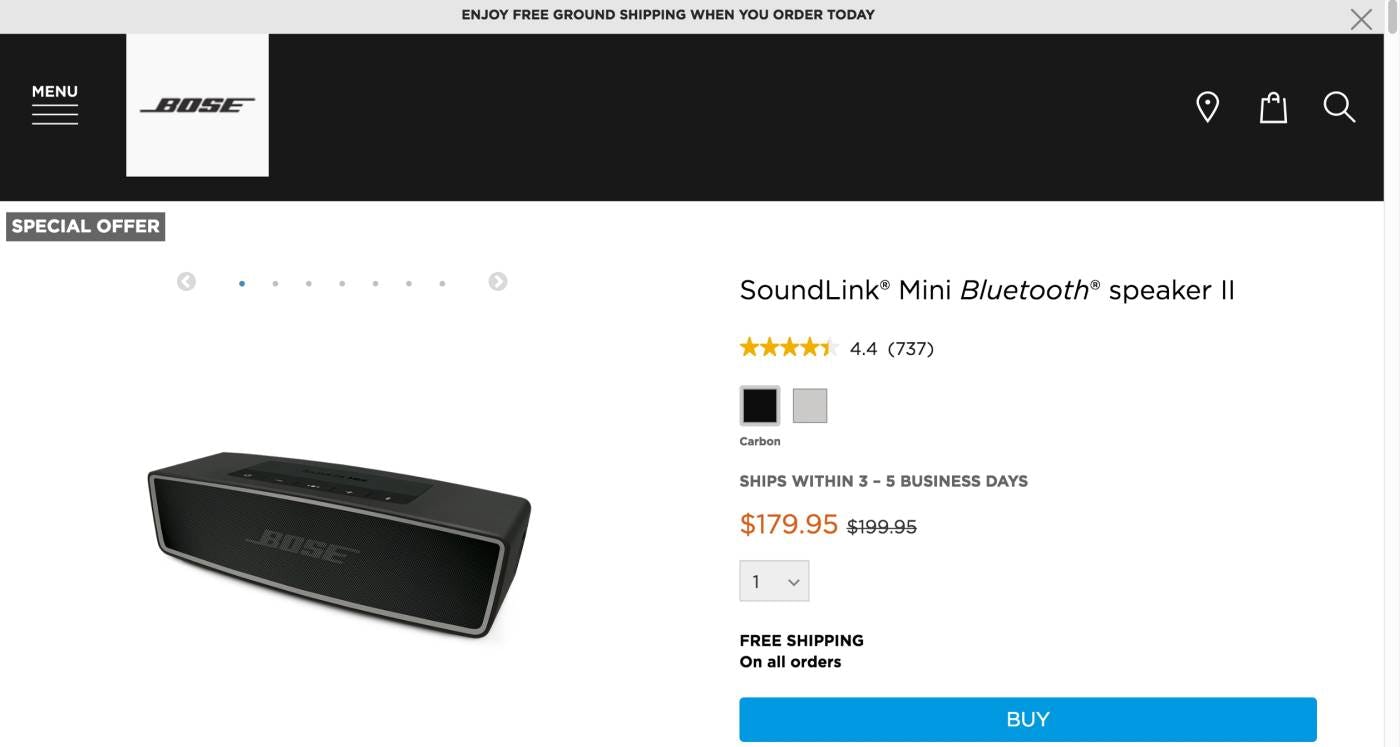Dismiss the free shipping banner
Image resolution: width=1400 pixels, height=747 pixels.
[1361, 19]
